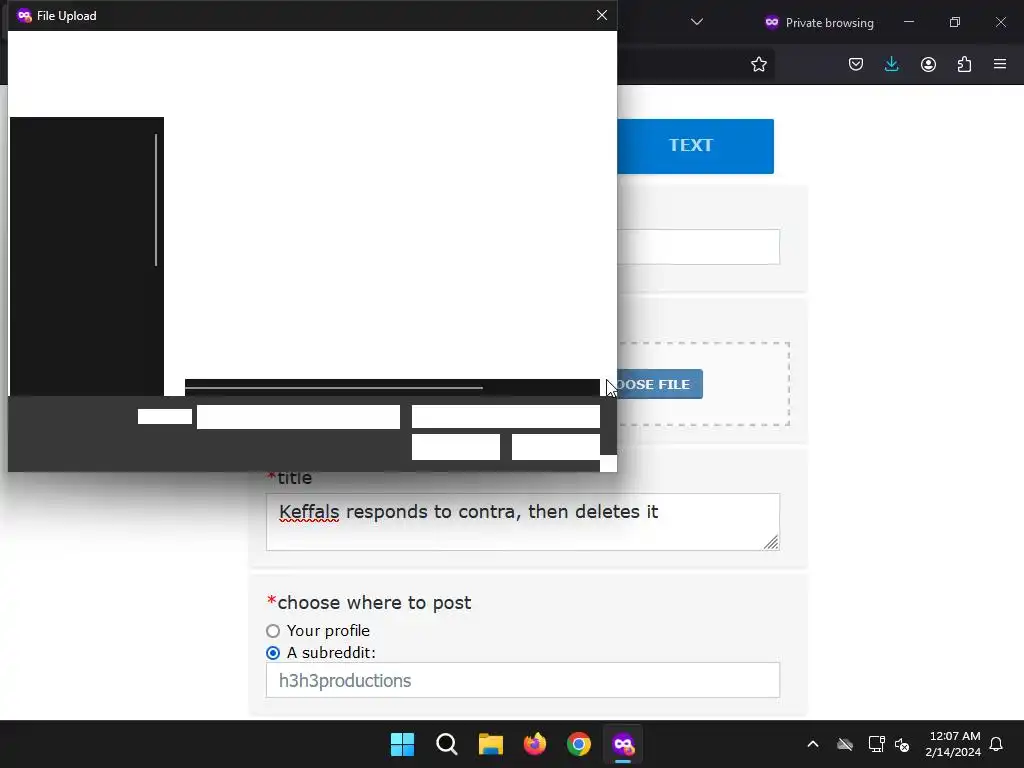Launch Firefox from the taskbar

click(x=535, y=744)
